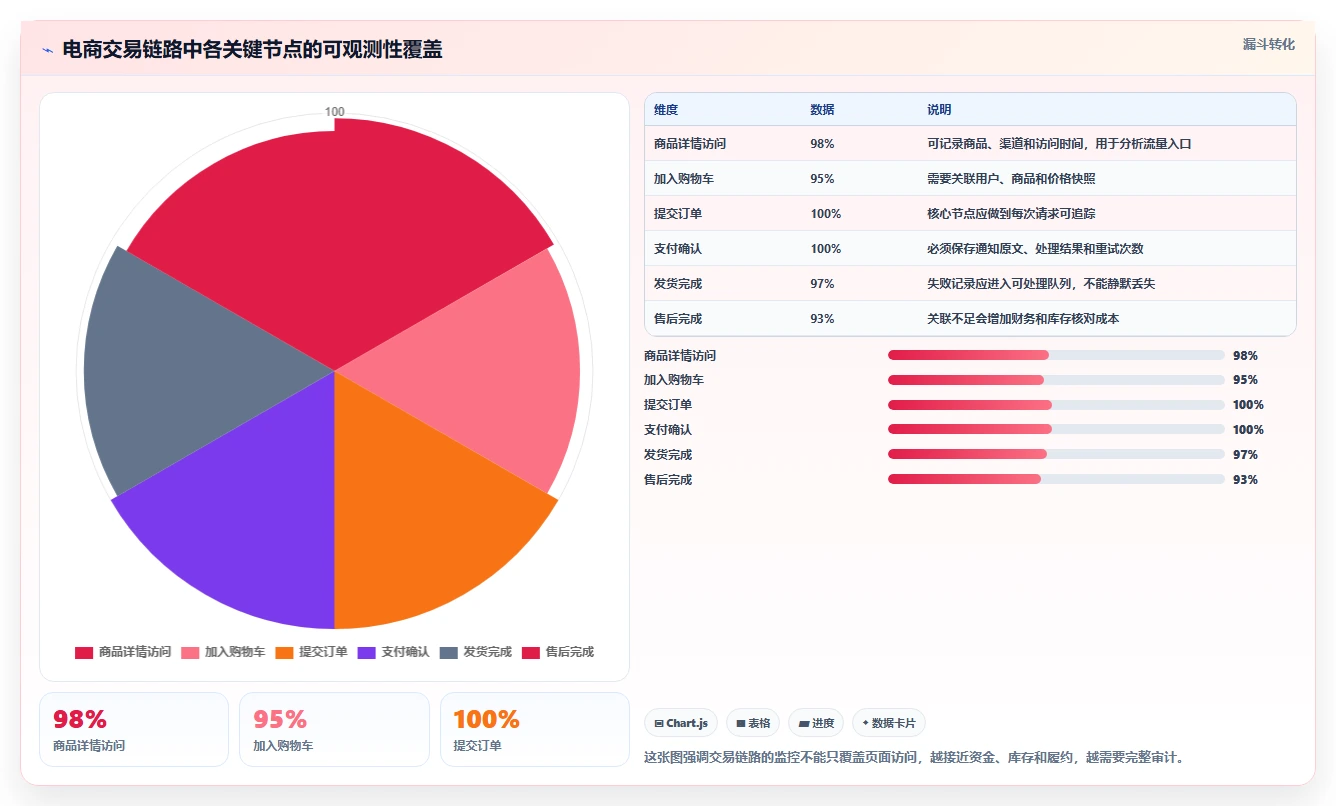Click the page title 电商交易链路中各关键节点的可观测性覆盖
The height and width of the screenshot is (806, 1336).
pos(252,50)
